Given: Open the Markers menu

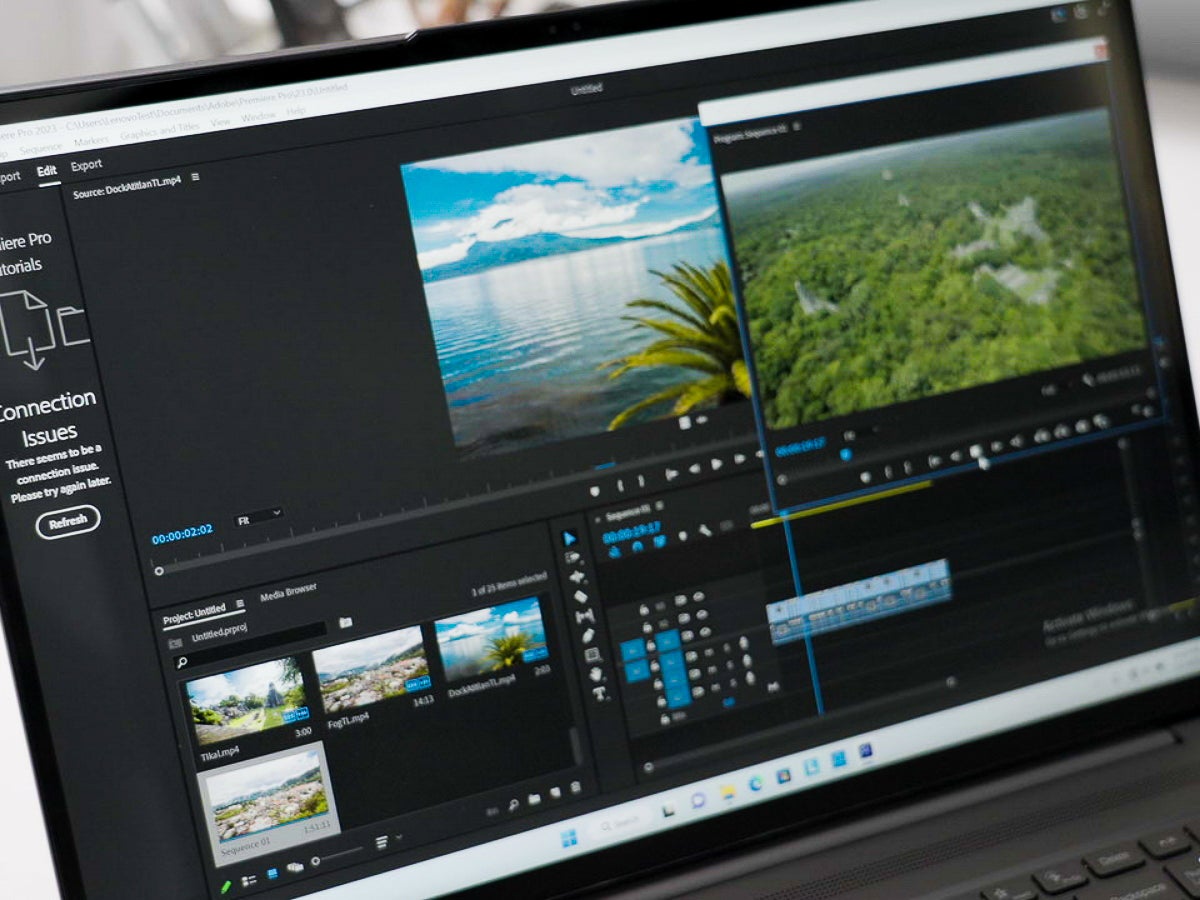Looking at the screenshot, I should point(91,140).
